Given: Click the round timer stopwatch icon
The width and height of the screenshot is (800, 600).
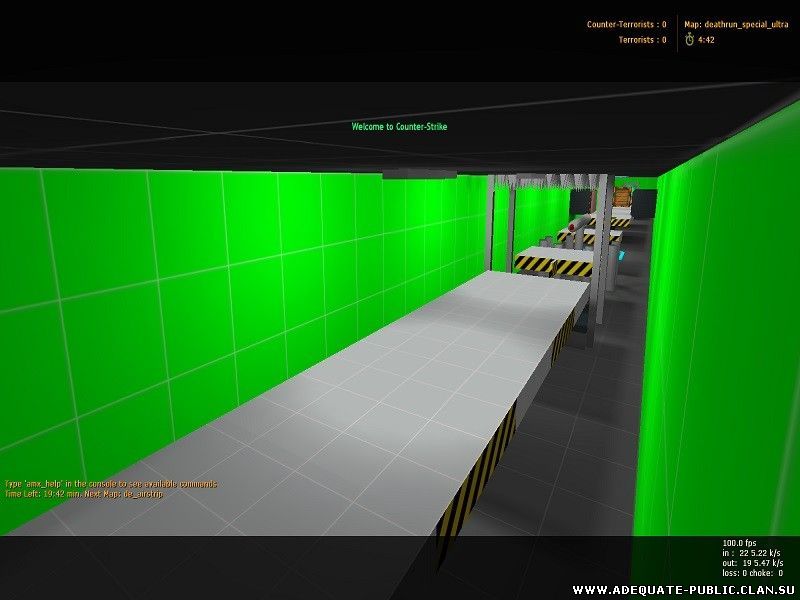Looking at the screenshot, I should pyautogui.click(x=689, y=39).
